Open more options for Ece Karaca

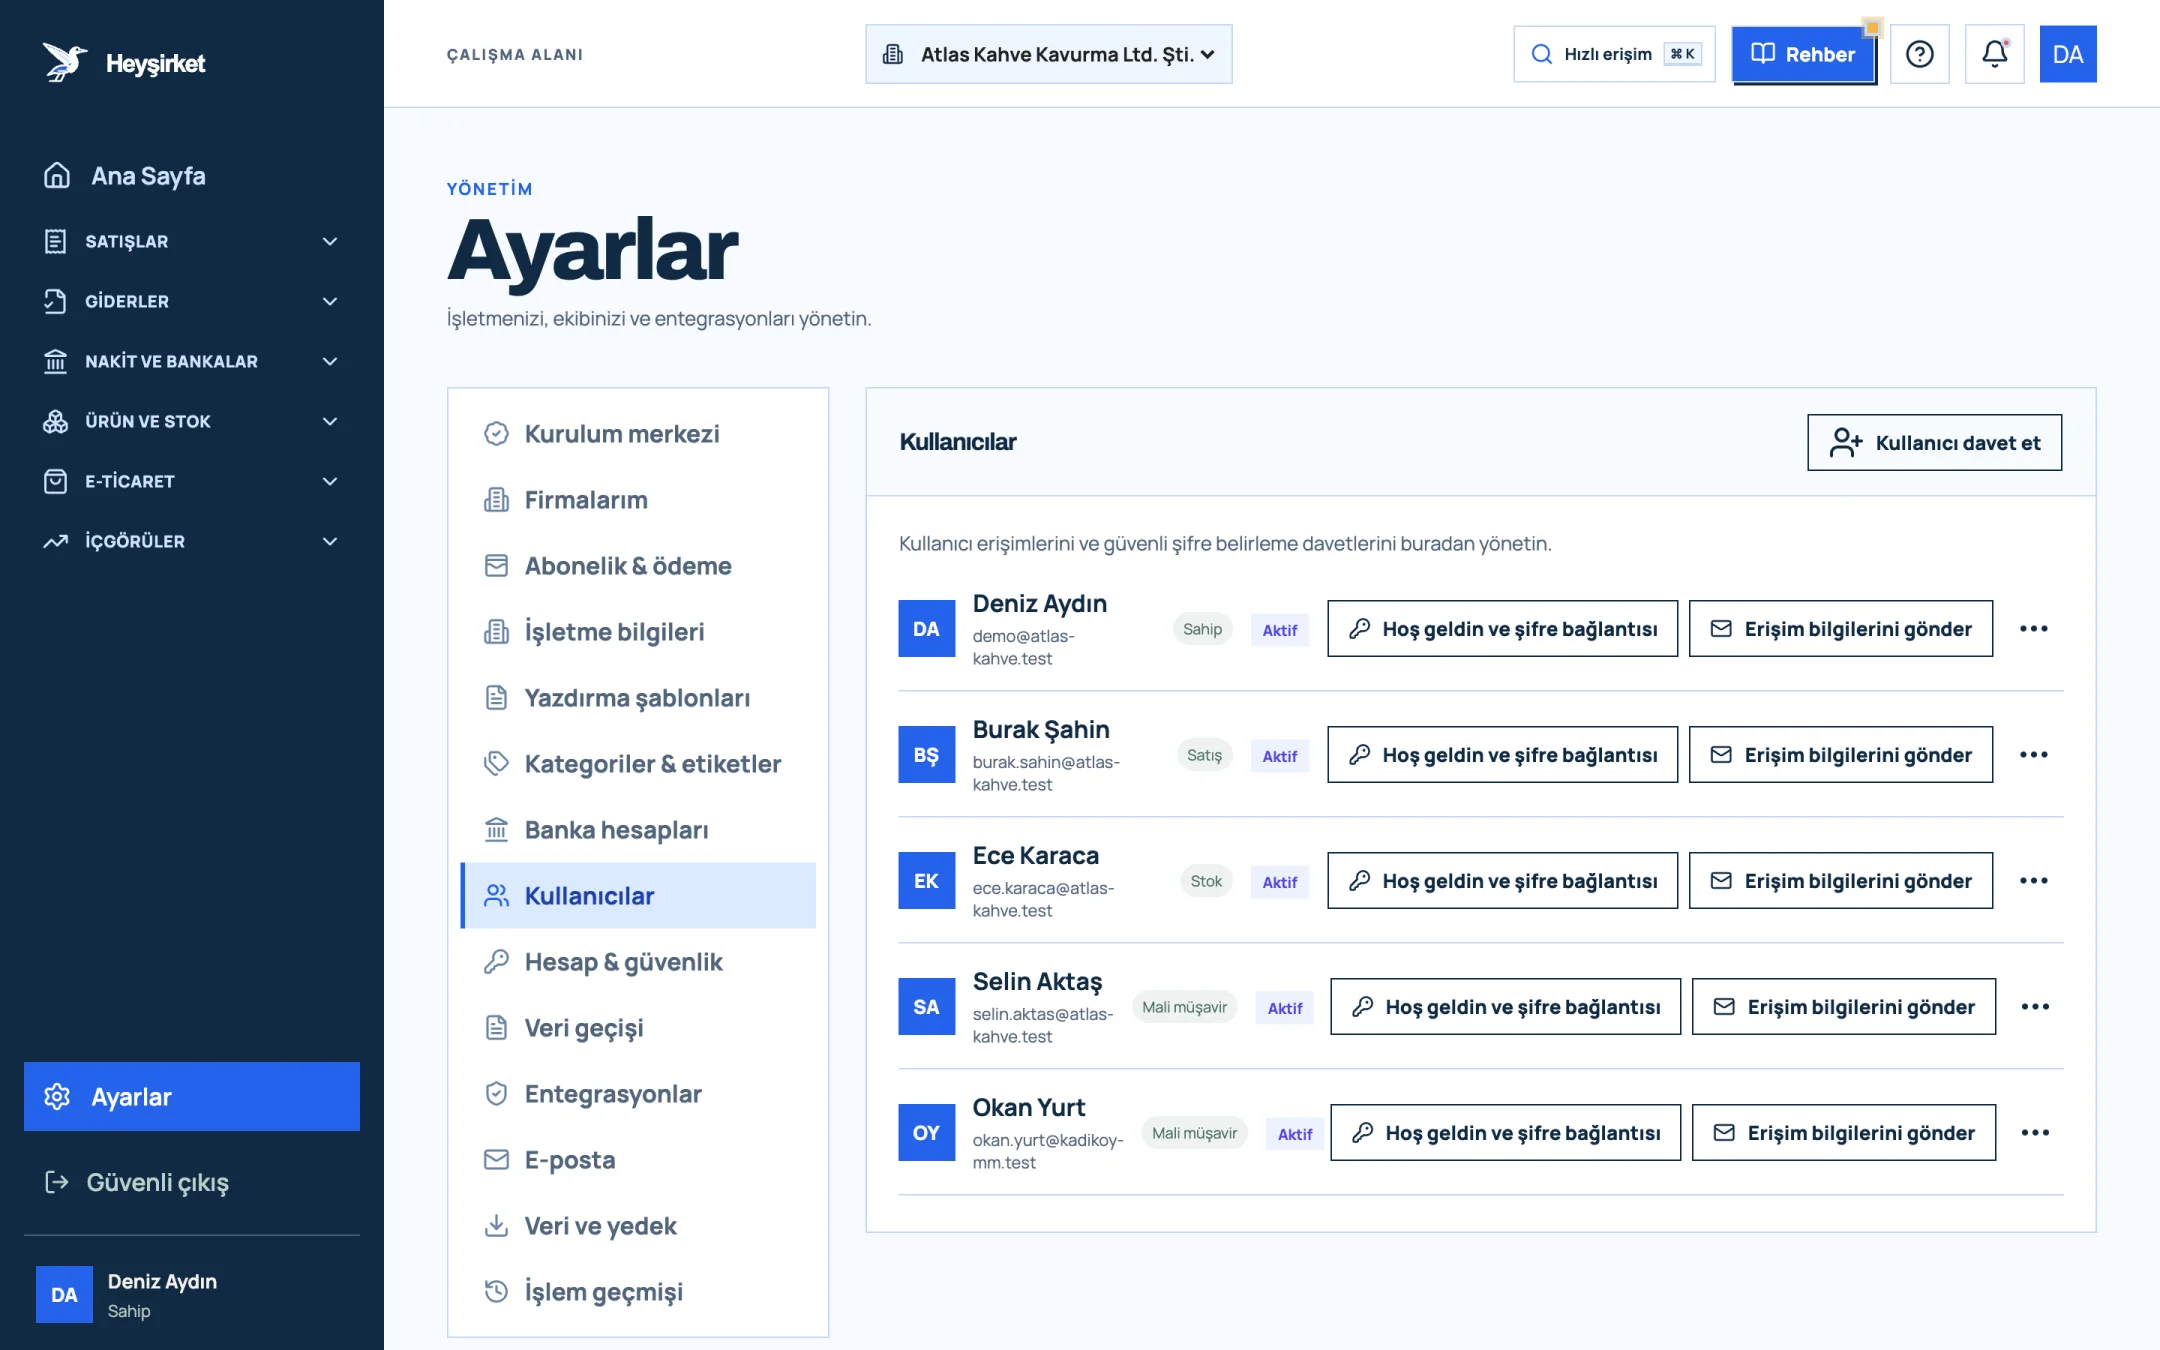point(2033,881)
